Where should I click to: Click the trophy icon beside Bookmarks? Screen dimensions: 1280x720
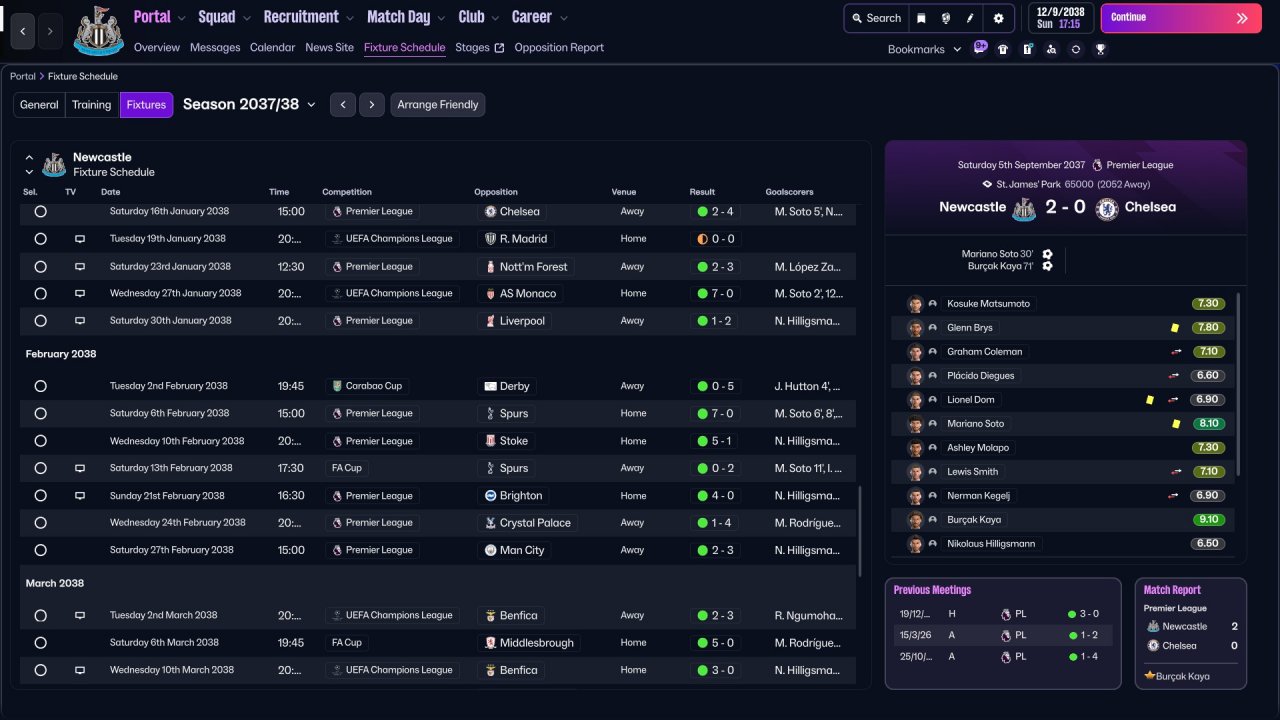[1100, 48]
